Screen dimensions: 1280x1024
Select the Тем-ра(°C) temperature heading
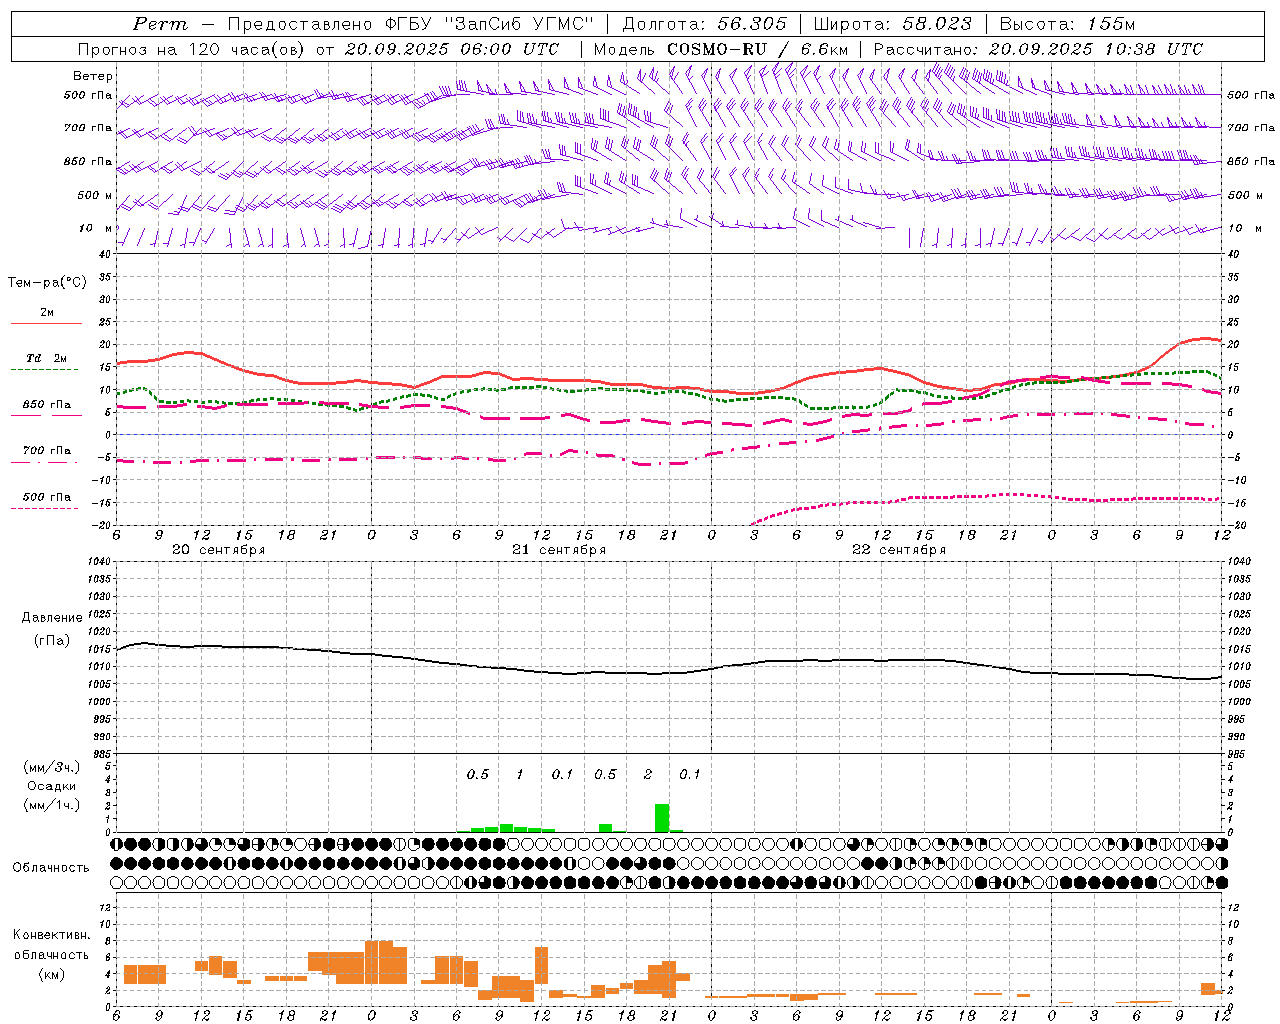click(x=47, y=283)
